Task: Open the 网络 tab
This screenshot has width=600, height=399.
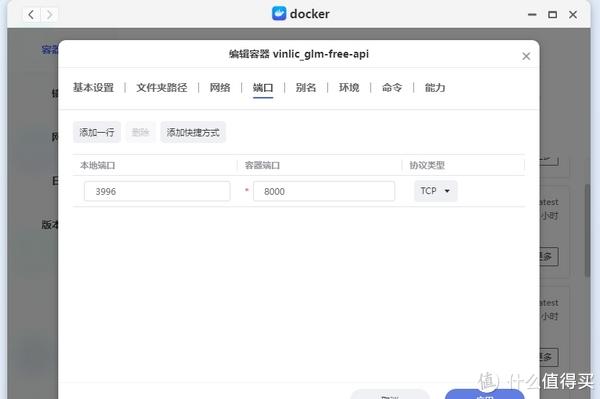Action: 220,88
